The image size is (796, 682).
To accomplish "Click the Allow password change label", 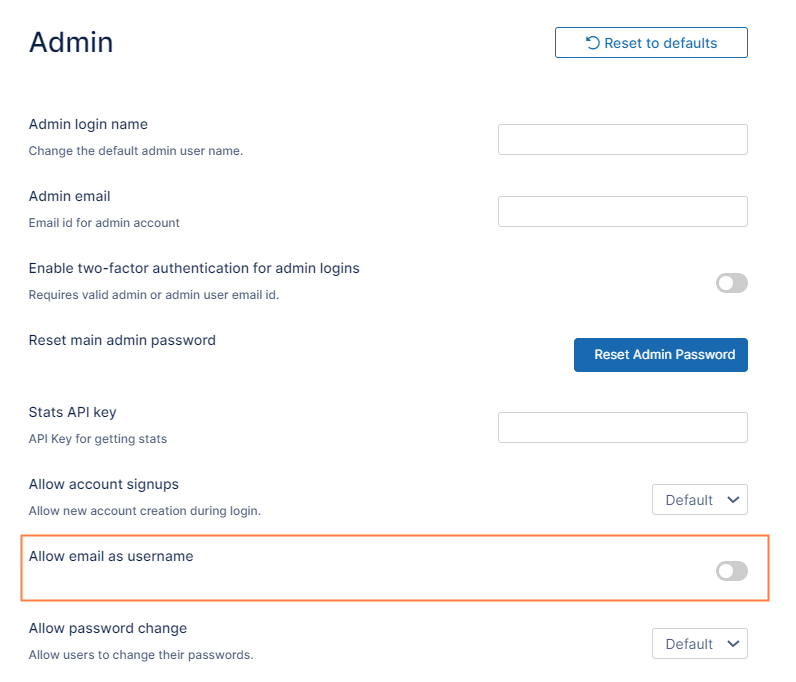I will (108, 629).
